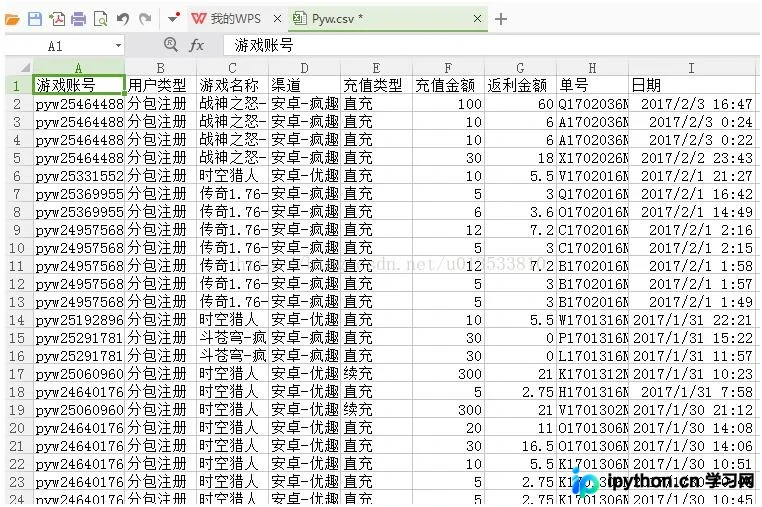This screenshot has height=507, width=762.
Task: Expand the Name Box dropdown arrow
Action: pos(118,46)
